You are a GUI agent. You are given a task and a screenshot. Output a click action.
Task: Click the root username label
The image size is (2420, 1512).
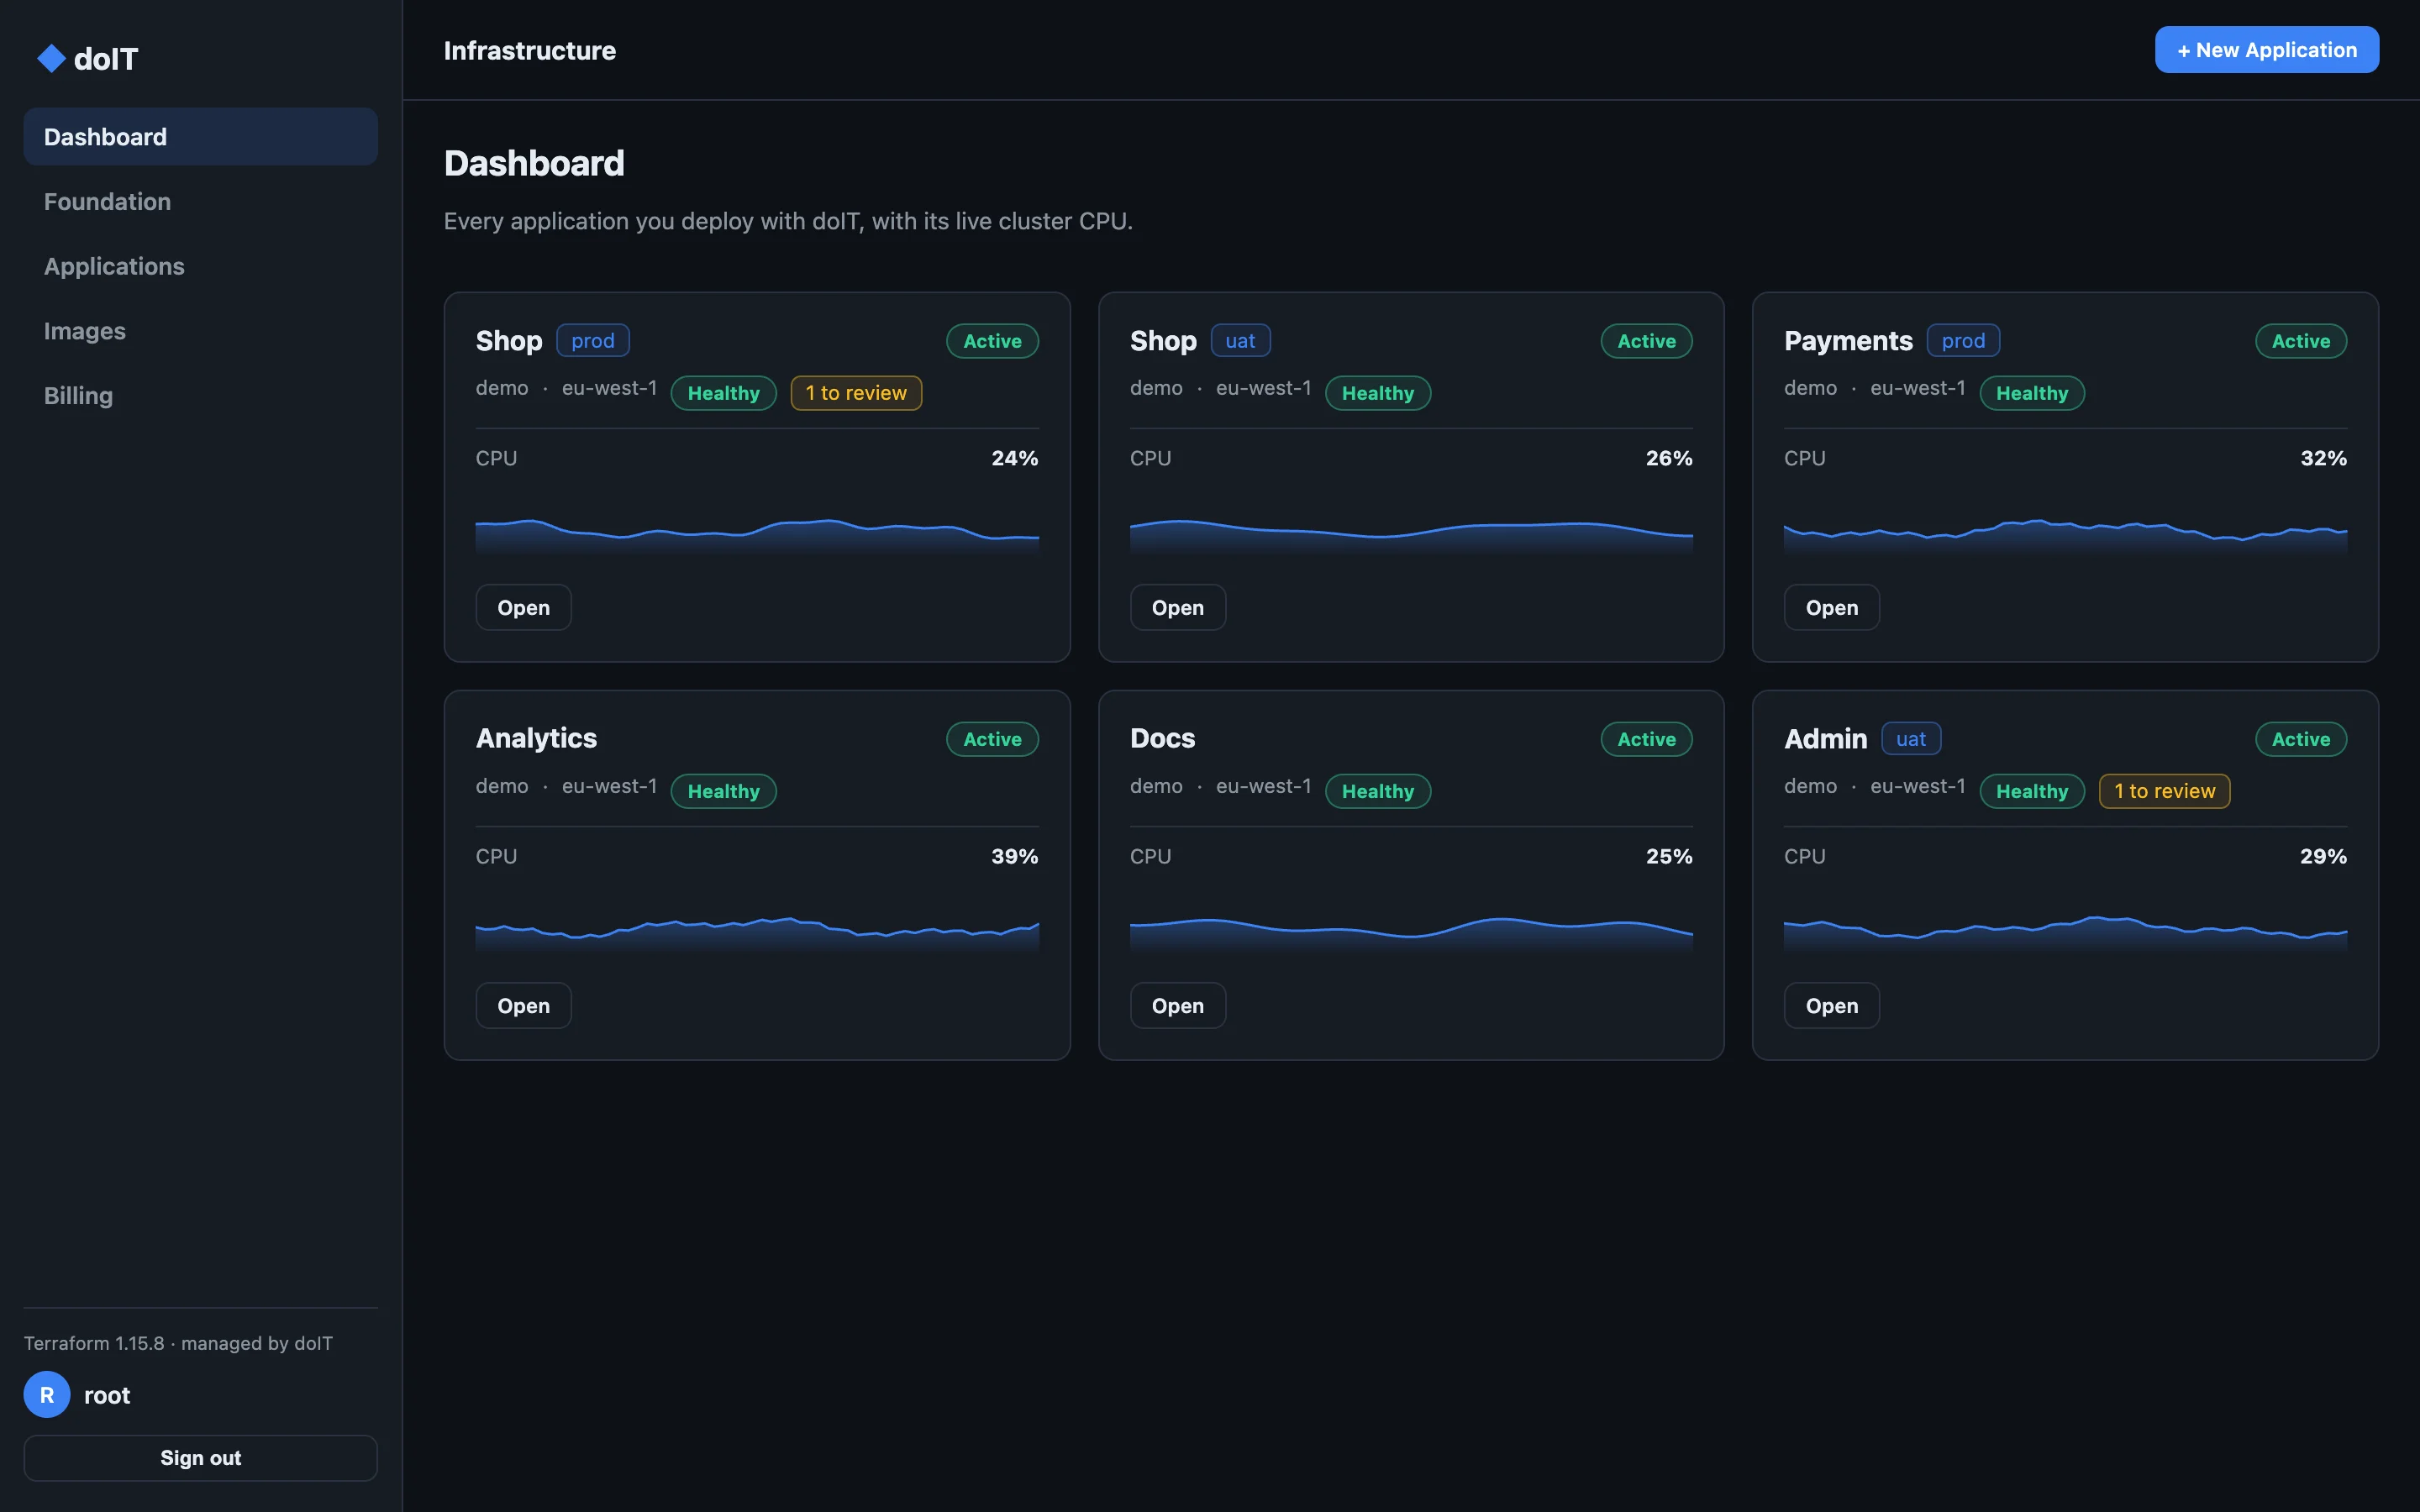pyautogui.click(x=107, y=1395)
